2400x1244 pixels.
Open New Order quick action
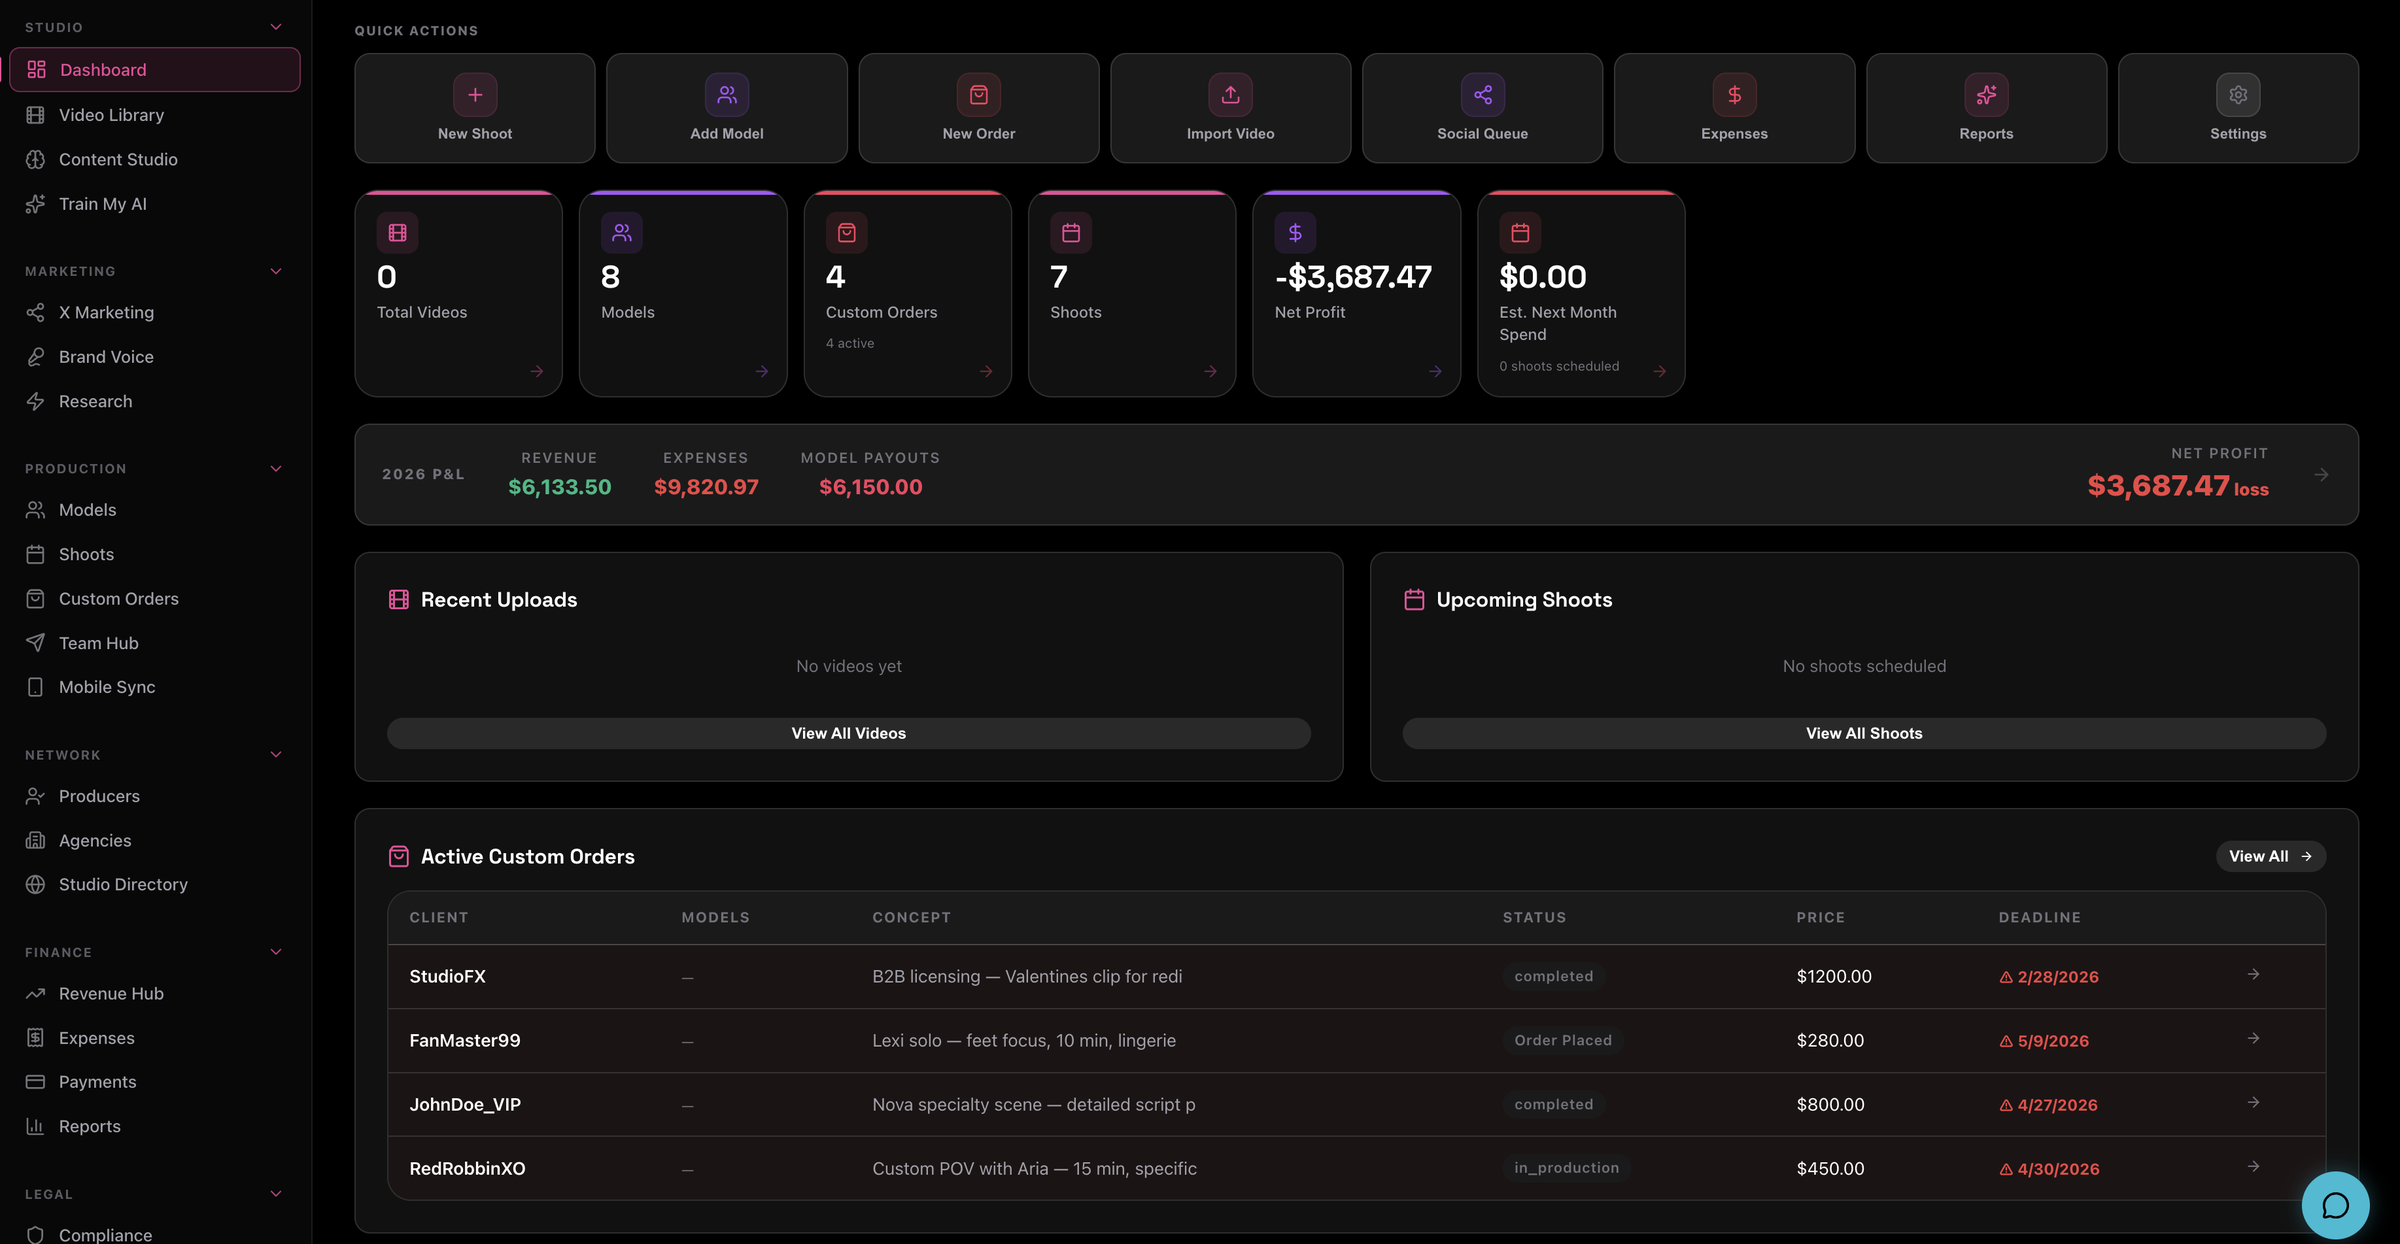(x=978, y=108)
